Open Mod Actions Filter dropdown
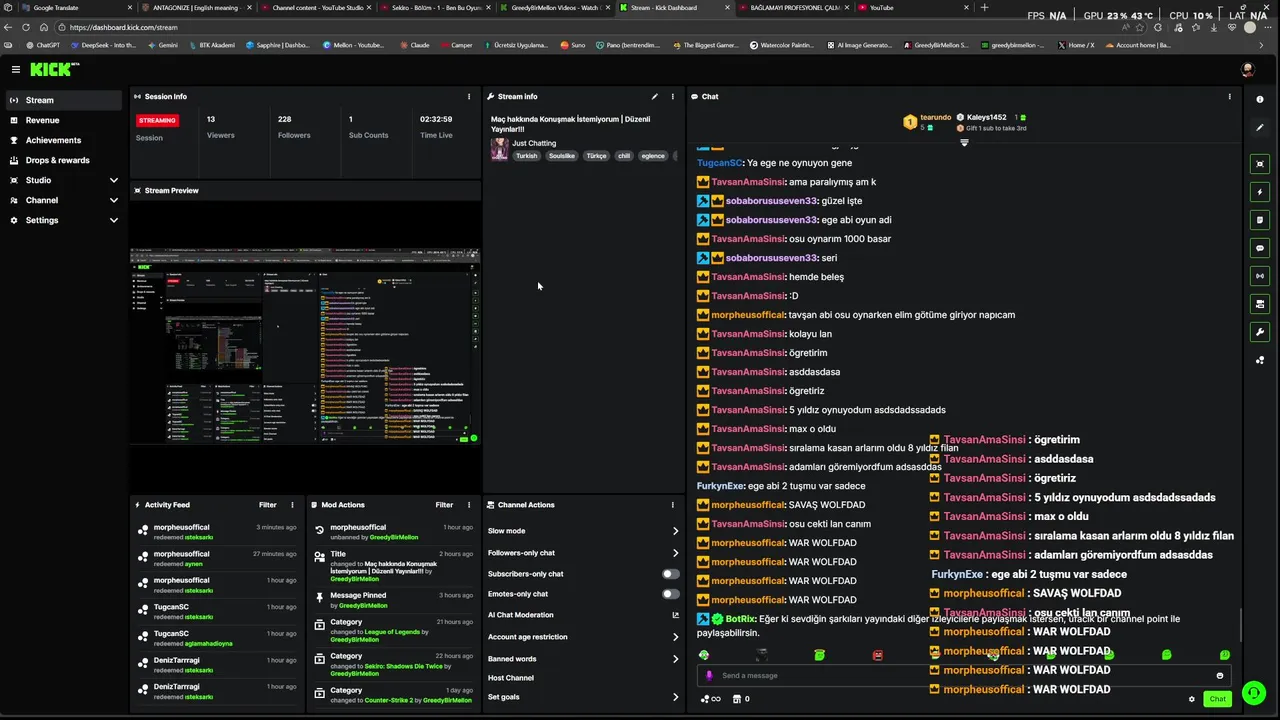The width and height of the screenshot is (1280, 720). [x=445, y=505]
